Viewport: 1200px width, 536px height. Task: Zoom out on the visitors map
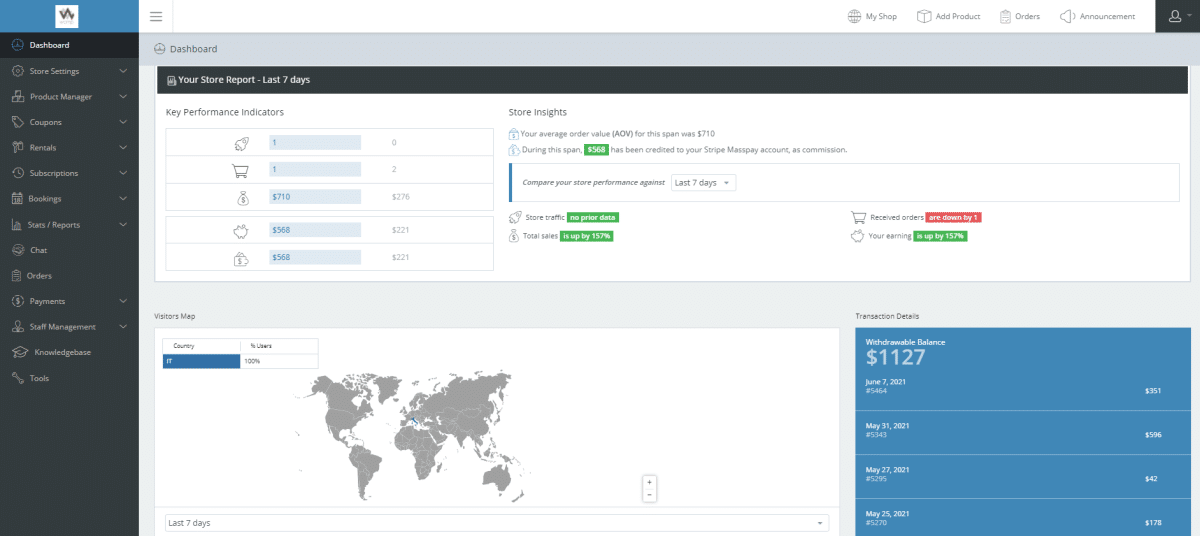(x=650, y=495)
